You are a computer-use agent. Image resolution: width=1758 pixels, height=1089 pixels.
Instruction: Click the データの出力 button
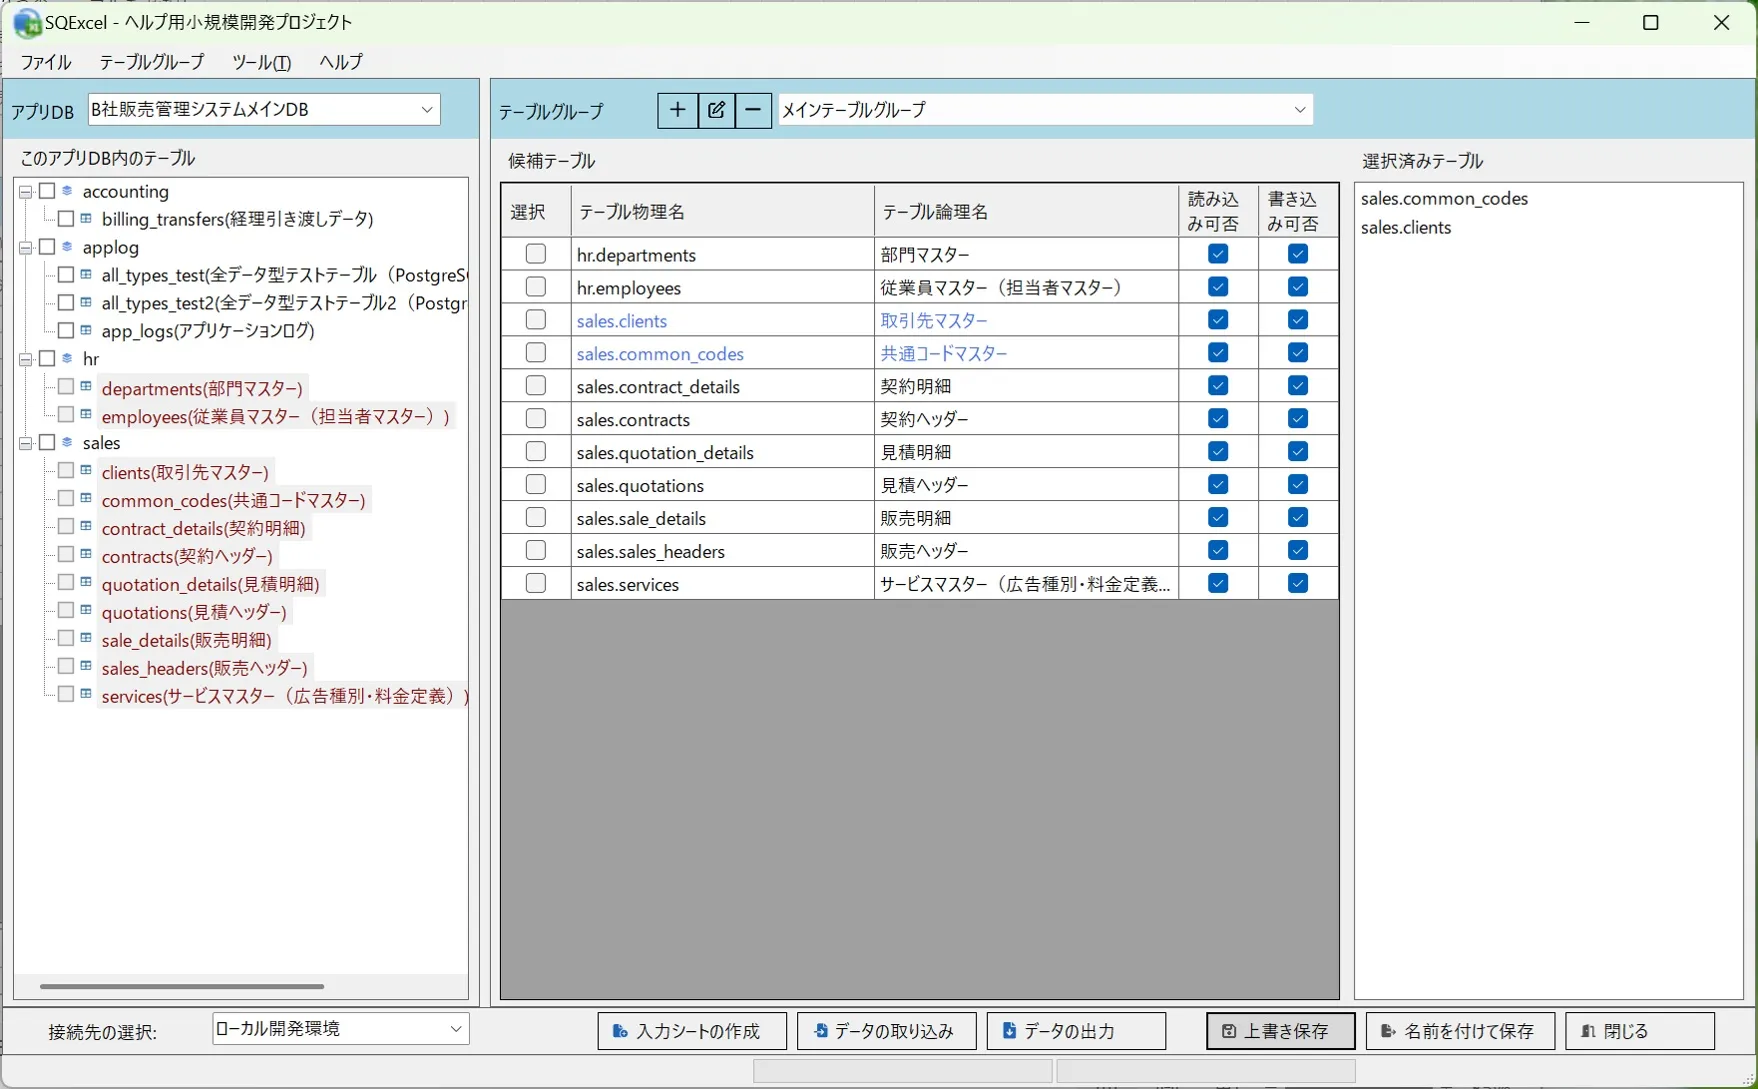point(1076,1031)
